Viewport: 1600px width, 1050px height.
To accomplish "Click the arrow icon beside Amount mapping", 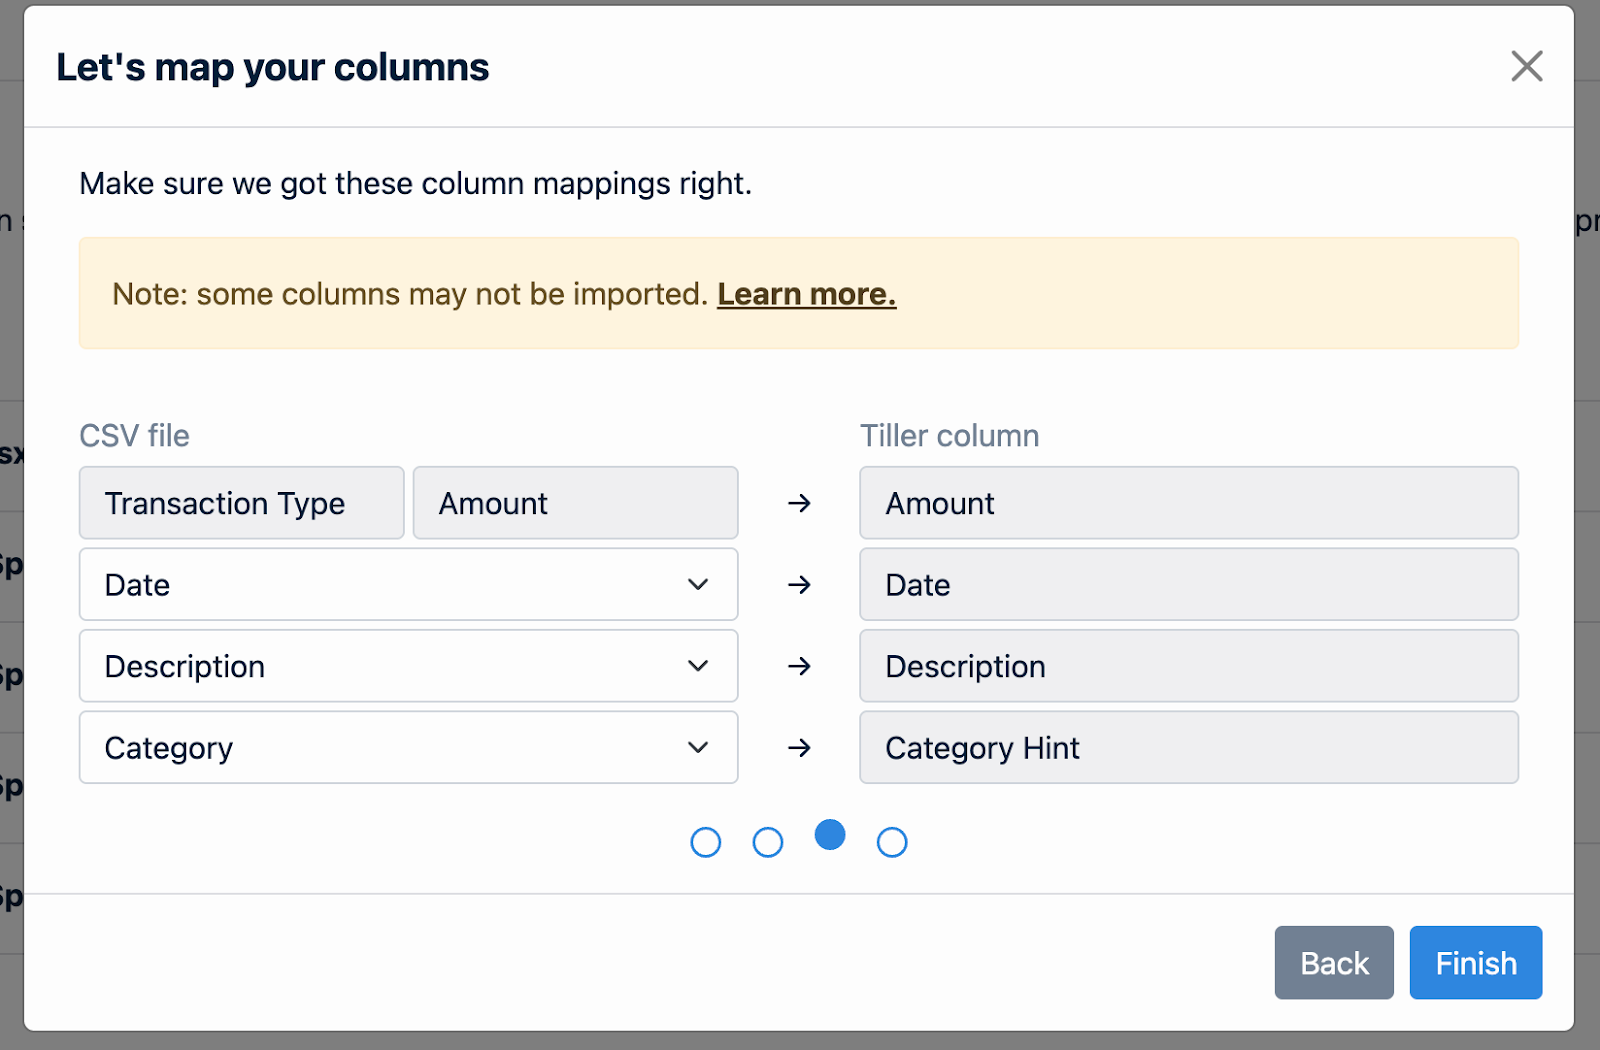I will tap(799, 503).
